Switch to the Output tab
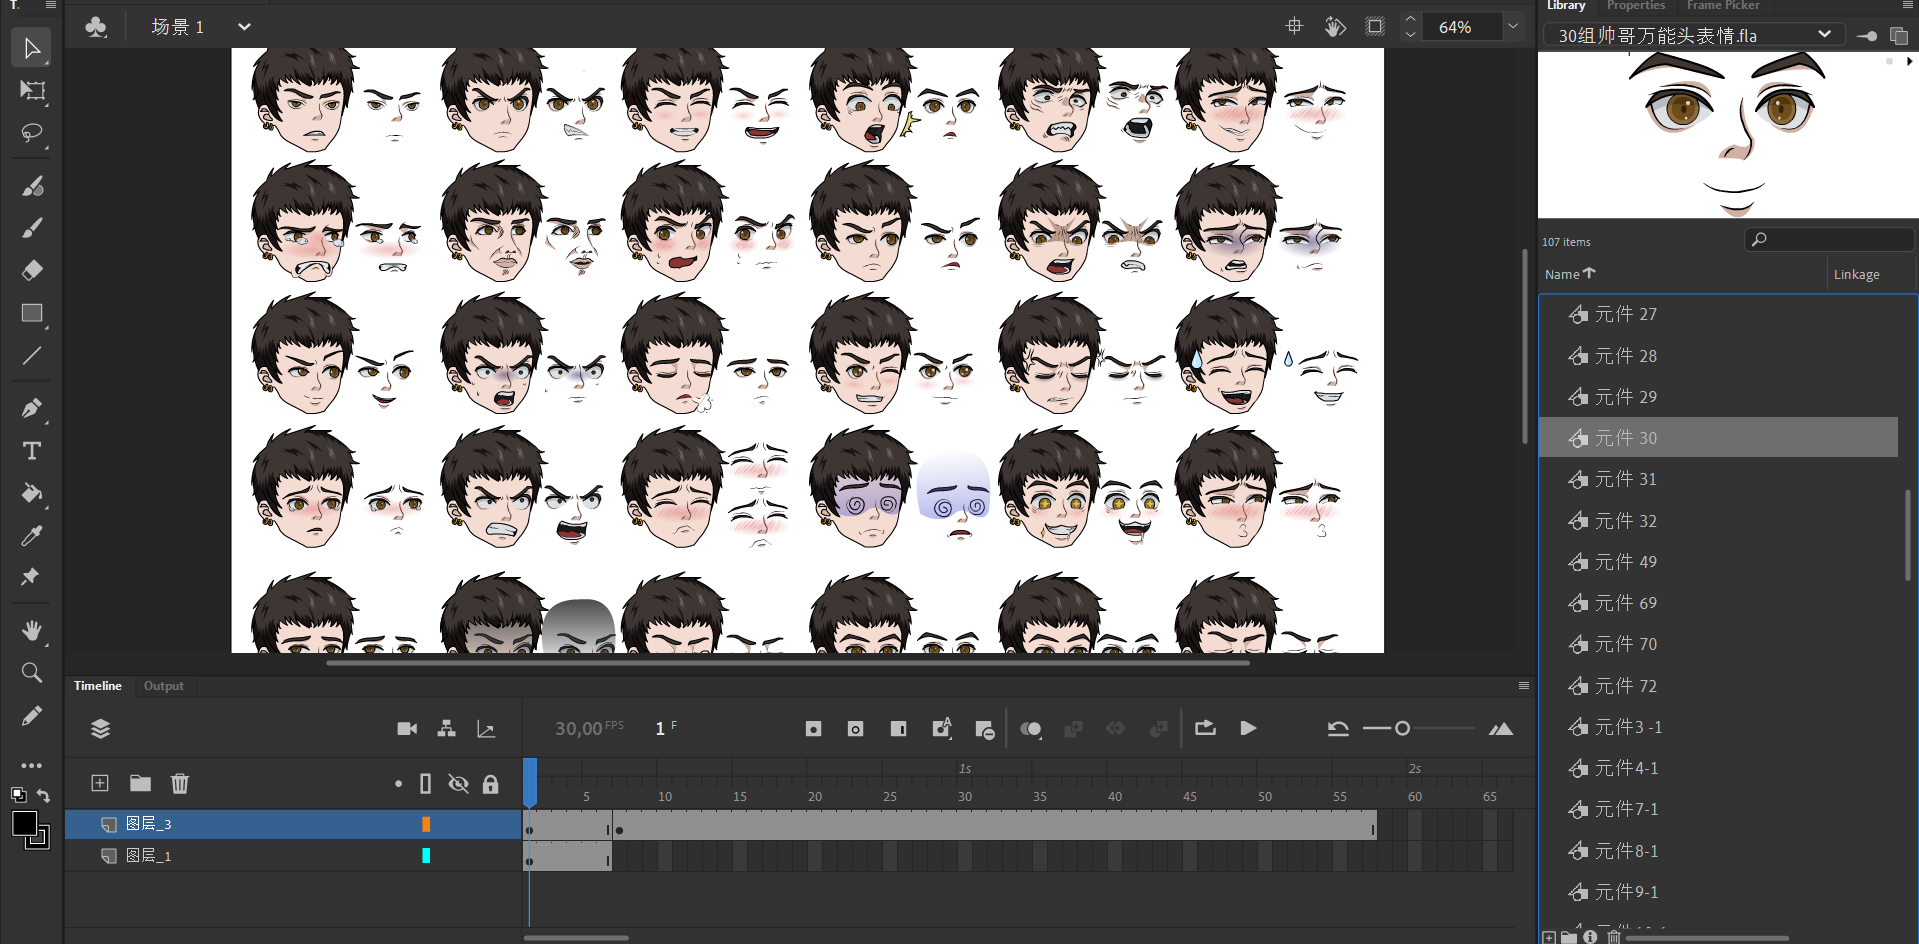Viewport: 1919px width, 944px height. 163,686
